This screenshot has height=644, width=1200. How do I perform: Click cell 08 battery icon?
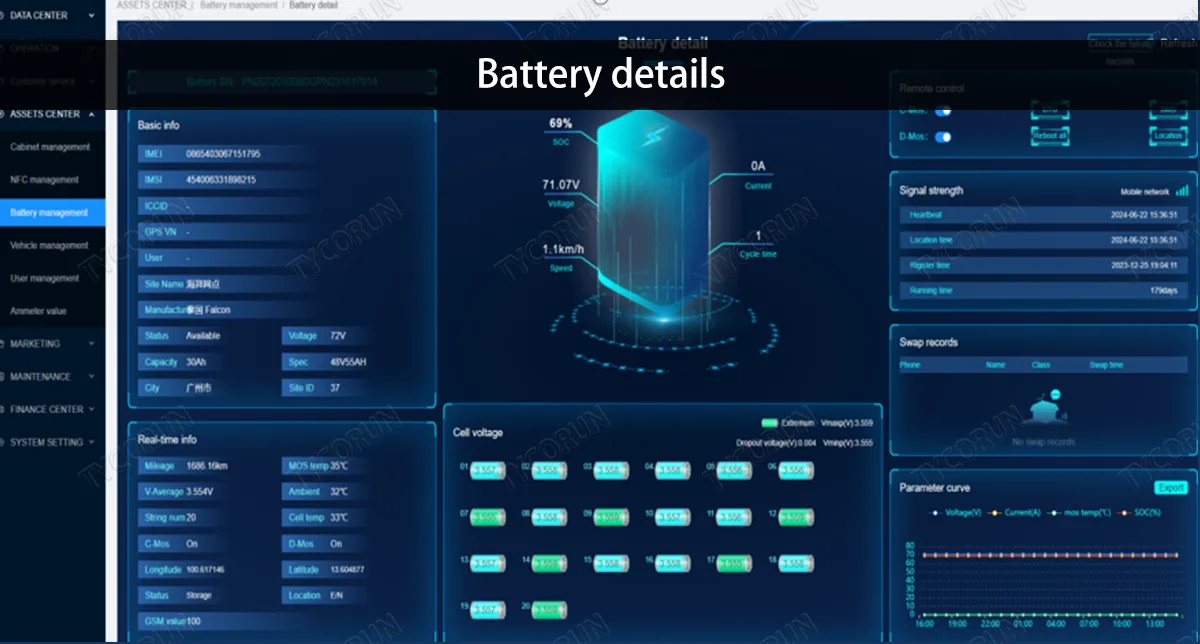point(549,516)
